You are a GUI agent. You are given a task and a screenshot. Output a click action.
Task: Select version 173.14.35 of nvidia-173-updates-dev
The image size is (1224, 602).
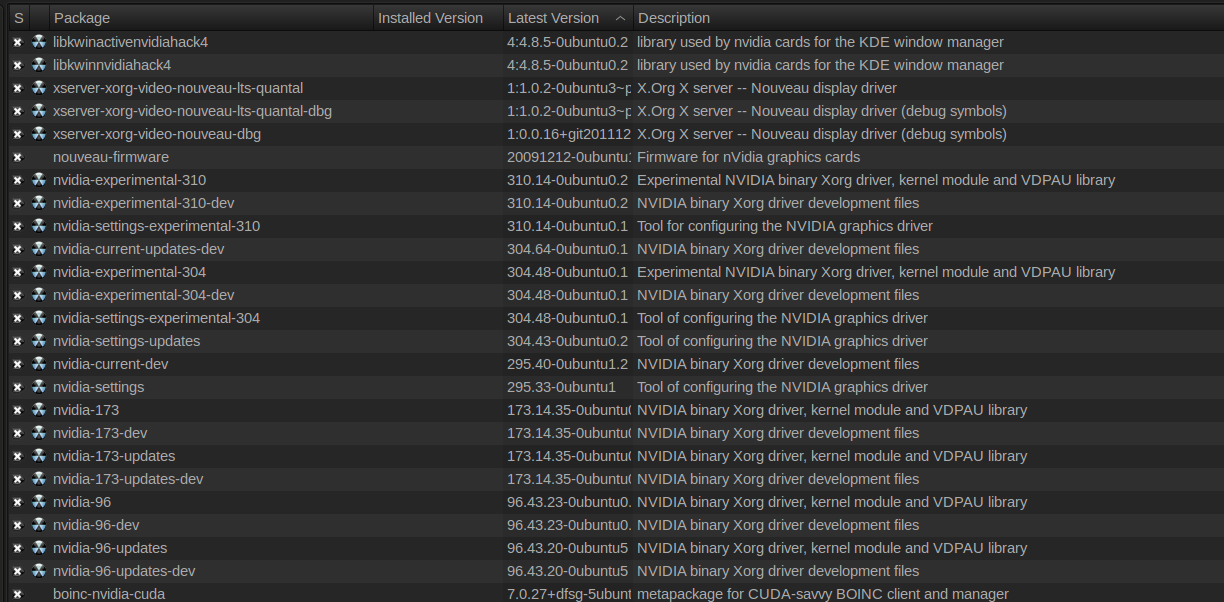567,479
